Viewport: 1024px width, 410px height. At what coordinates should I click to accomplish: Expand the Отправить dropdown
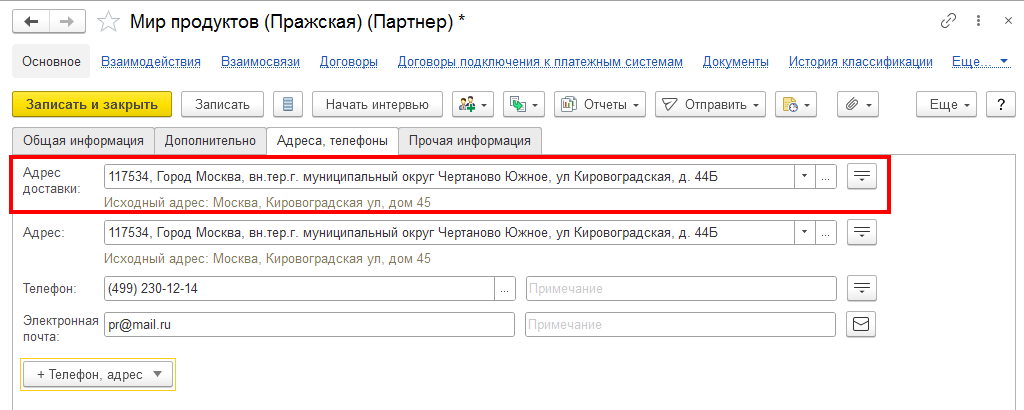tap(710, 104)
